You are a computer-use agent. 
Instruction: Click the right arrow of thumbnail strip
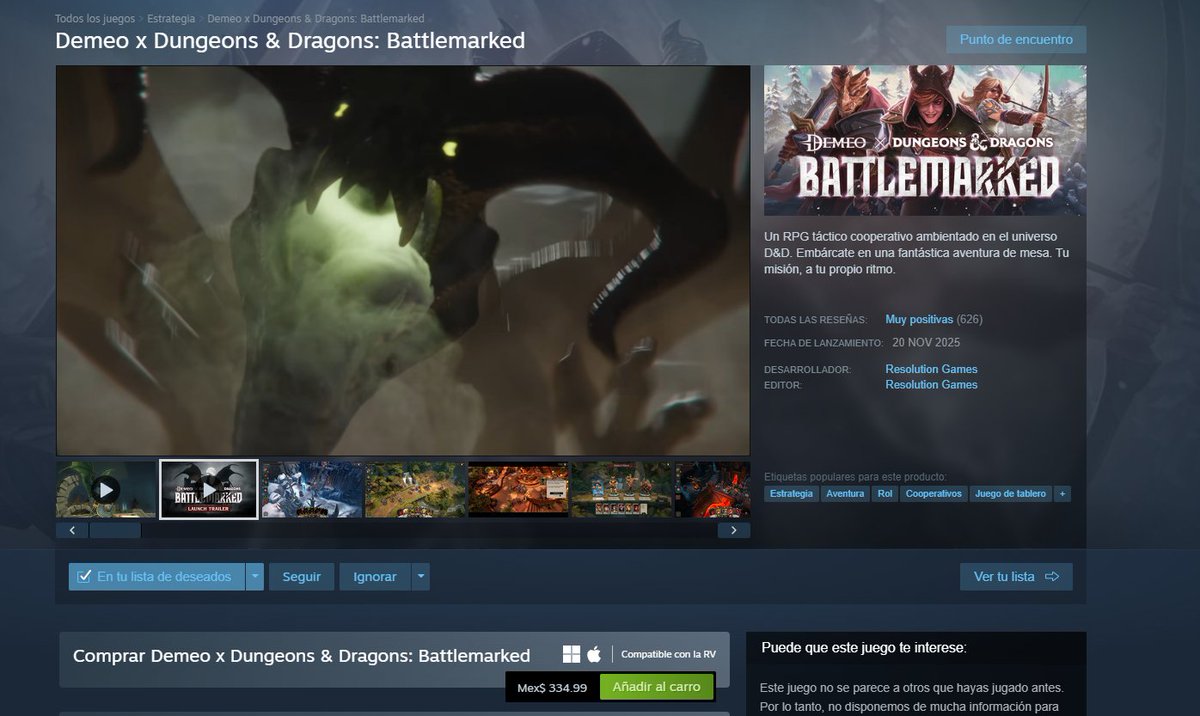click(734, 531)
